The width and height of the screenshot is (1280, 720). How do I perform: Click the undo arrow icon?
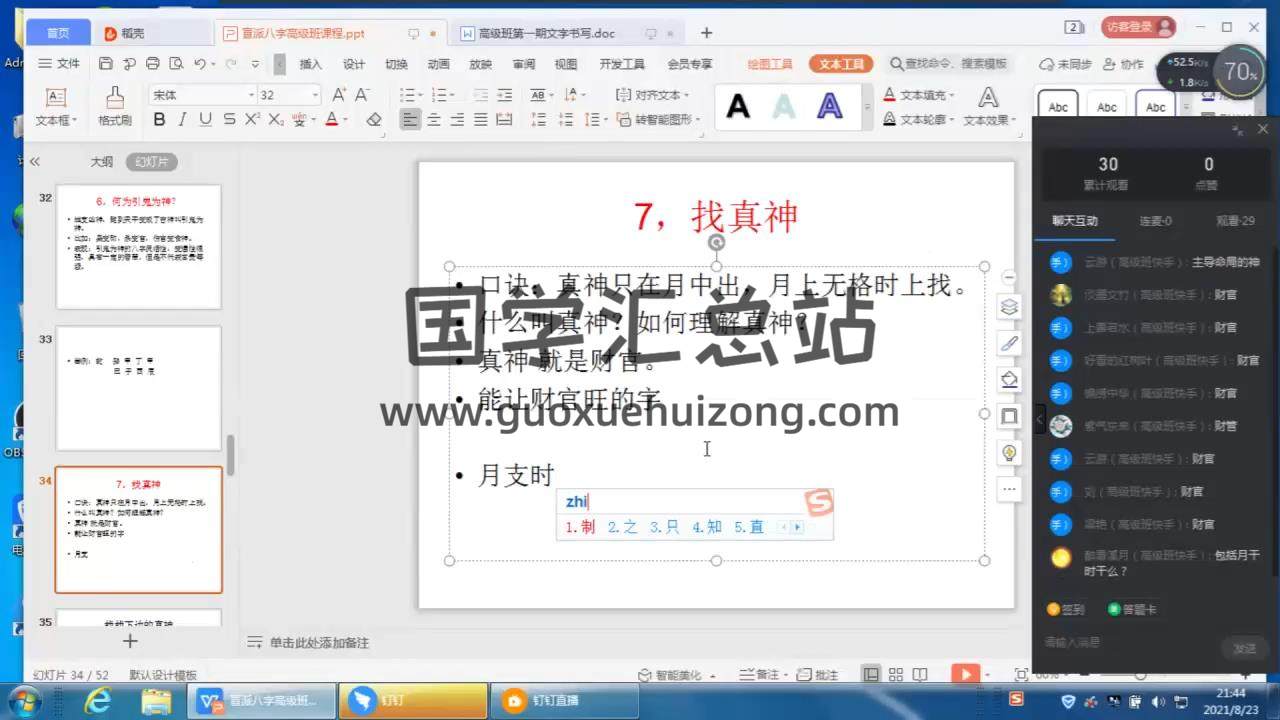click(200, 64)
